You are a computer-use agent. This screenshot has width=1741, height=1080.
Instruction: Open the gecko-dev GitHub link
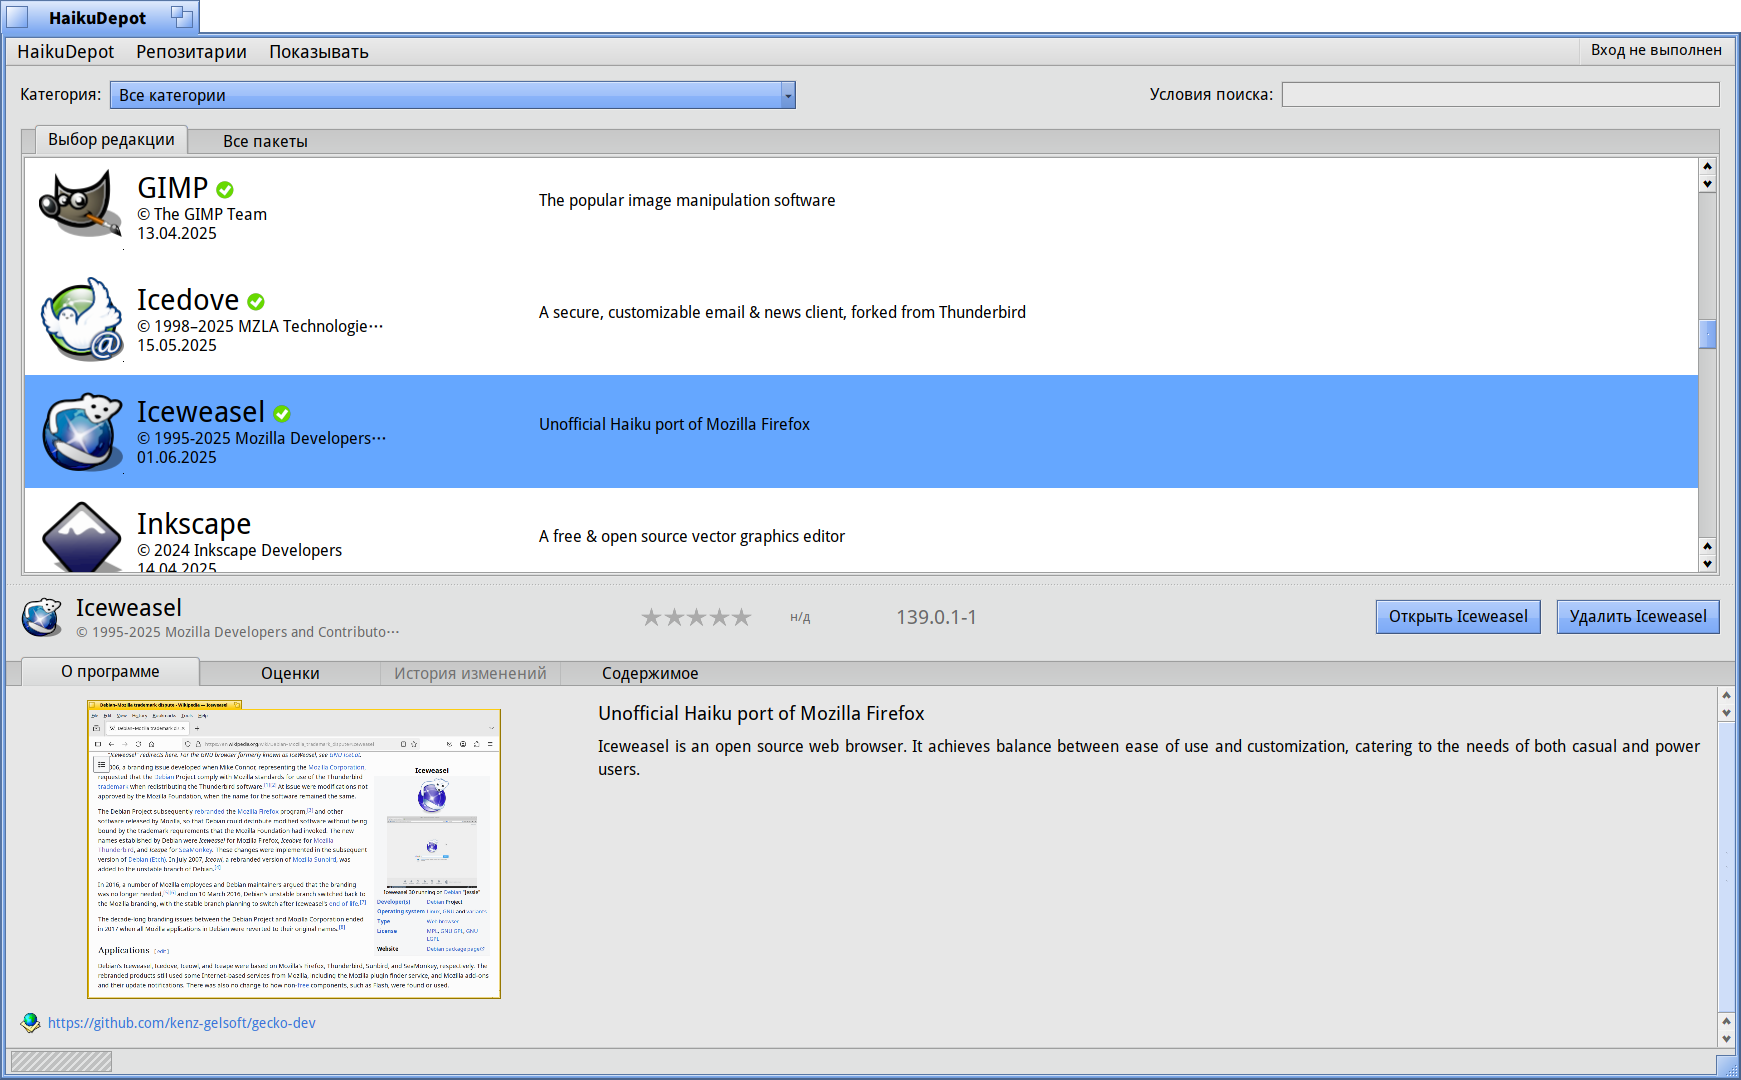pyautogui.click(x=182, y=1023)
